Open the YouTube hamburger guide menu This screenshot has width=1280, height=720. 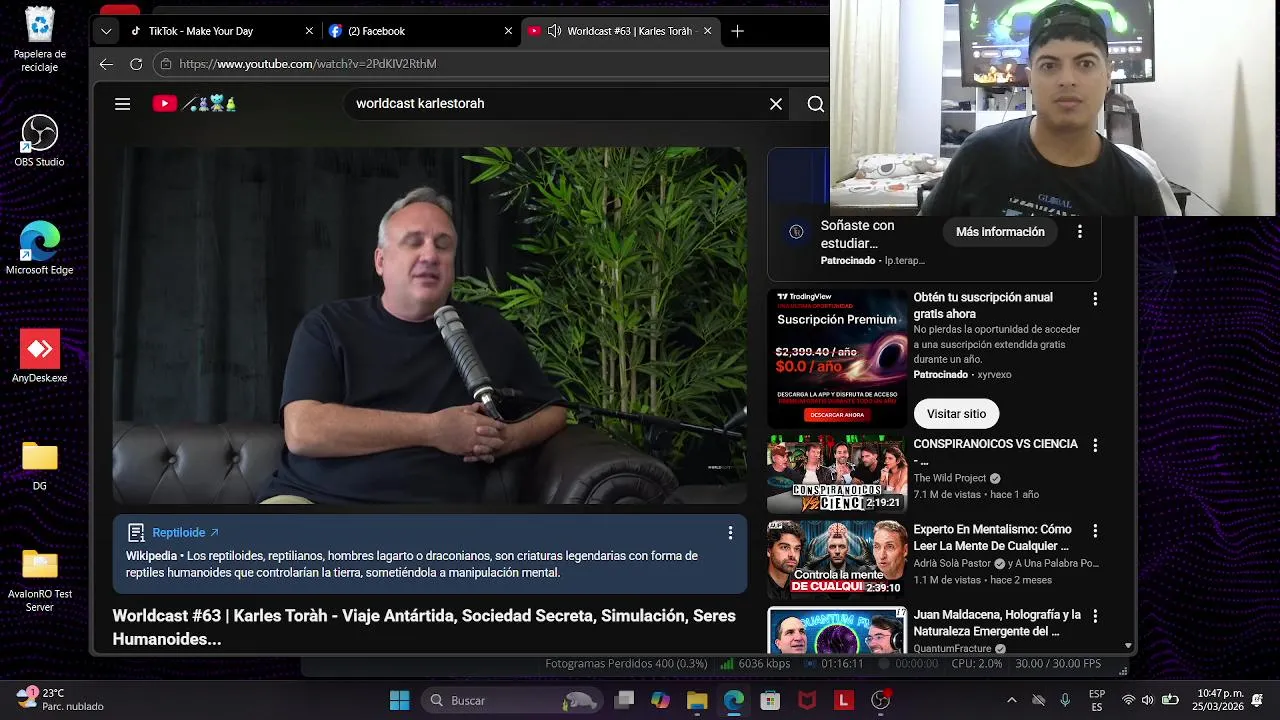click(x=122, y=104)
